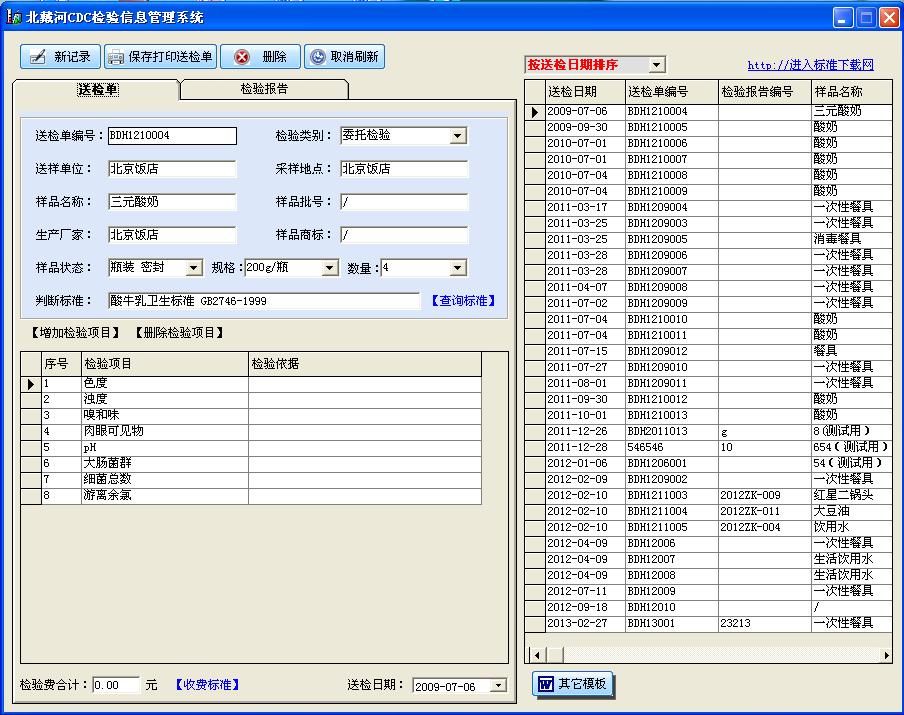Select the 送检单 tab
Screen dimensions: 904x715
(x=97, y=90)
